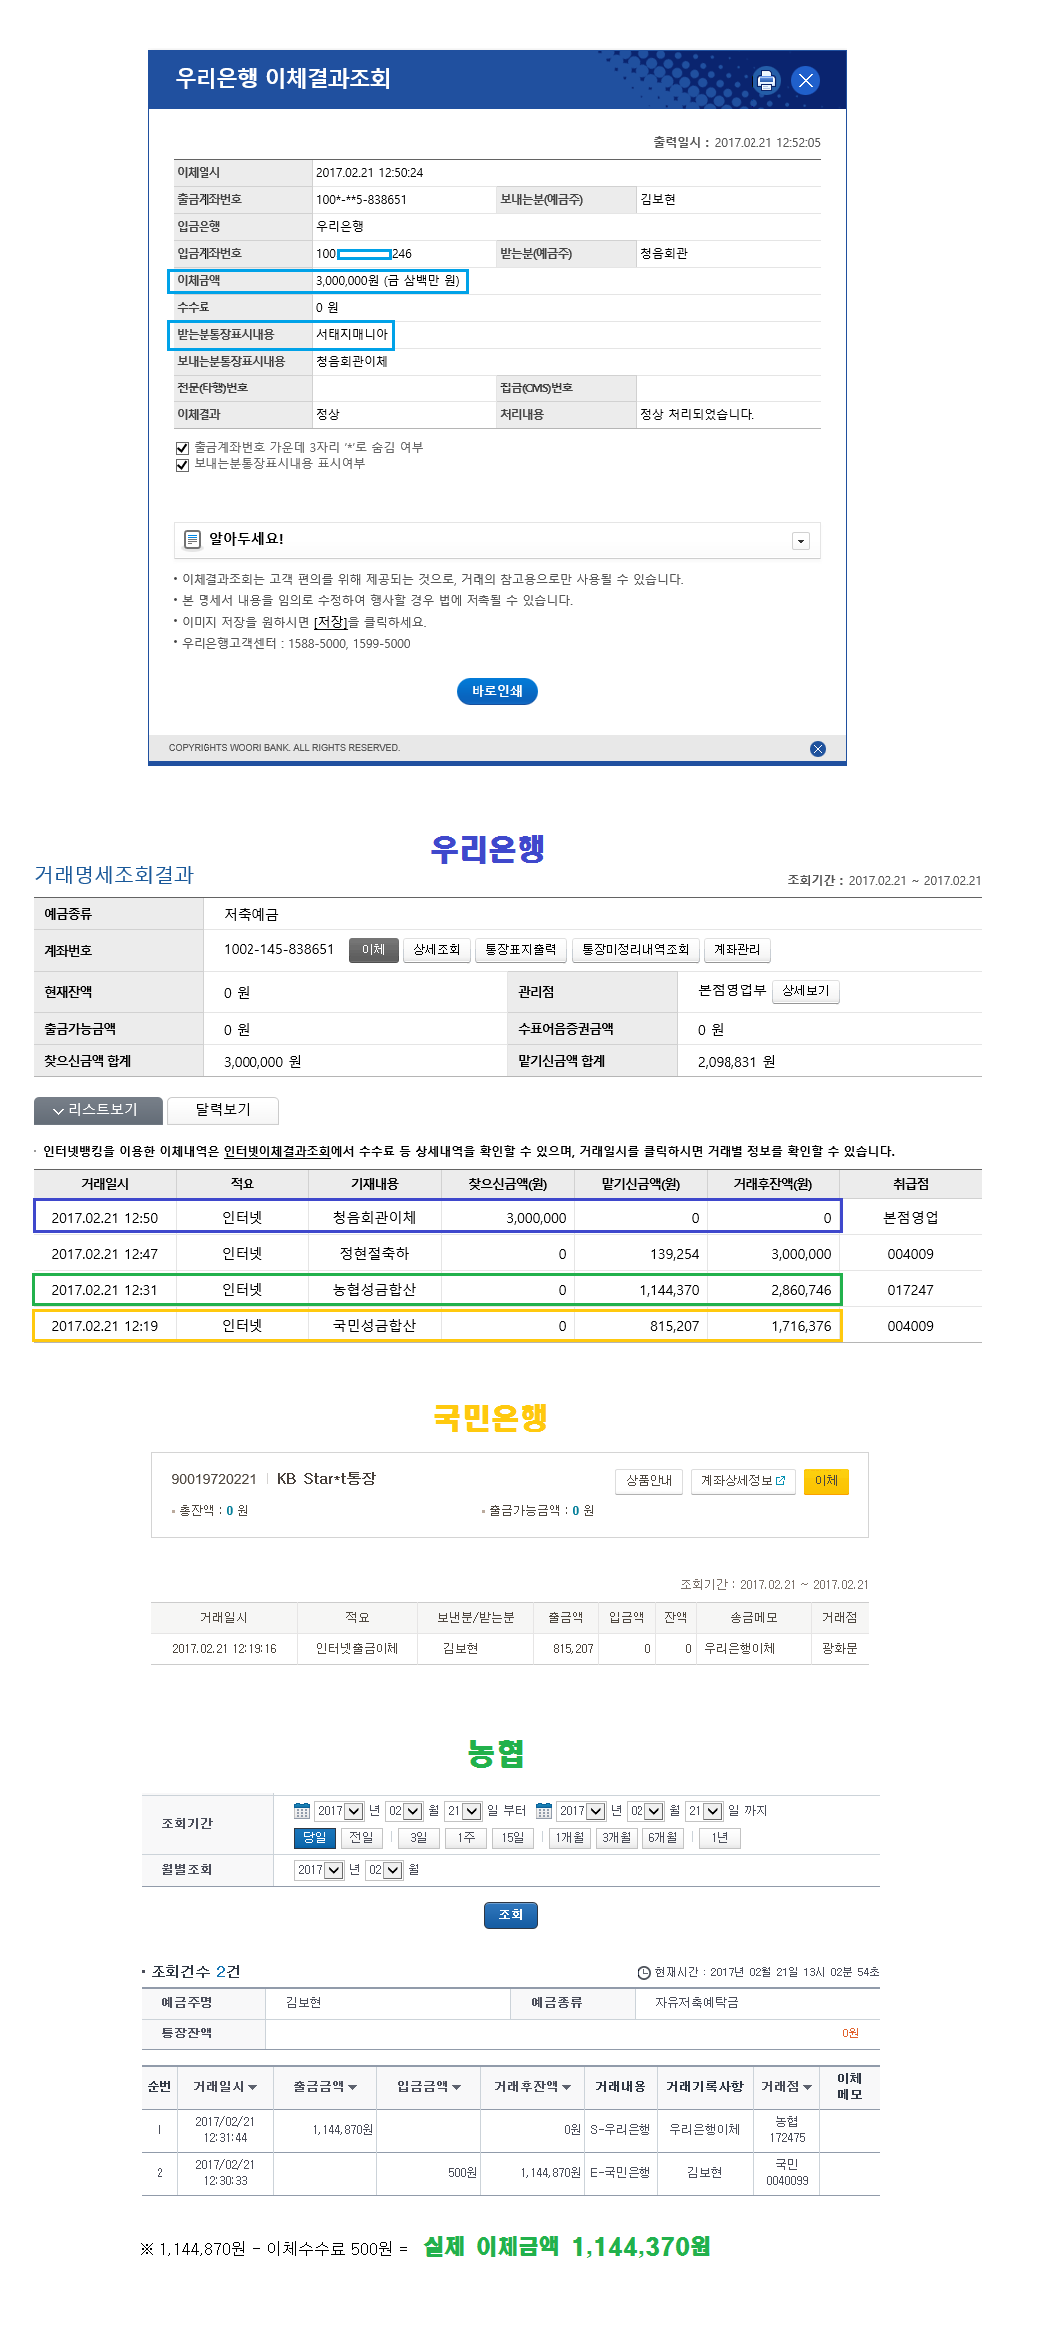Click transaction date 2017.02.21 12:50

(105, 1218)
